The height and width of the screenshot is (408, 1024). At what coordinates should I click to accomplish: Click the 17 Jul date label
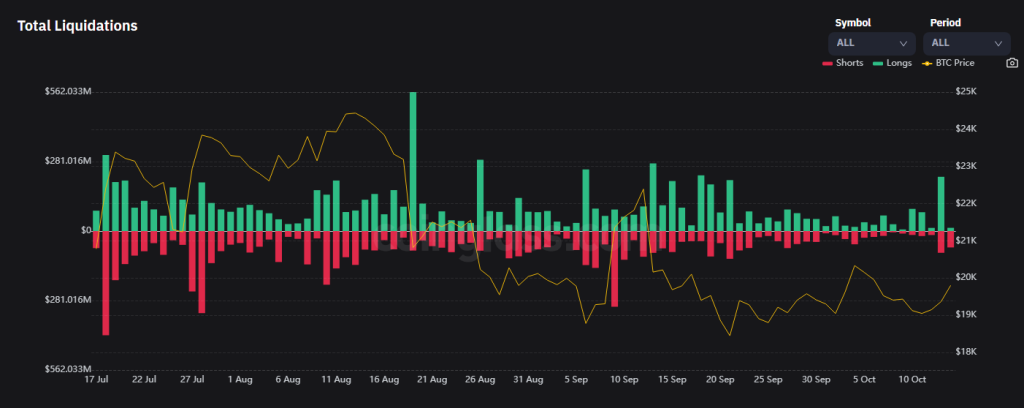click(96, 379)
